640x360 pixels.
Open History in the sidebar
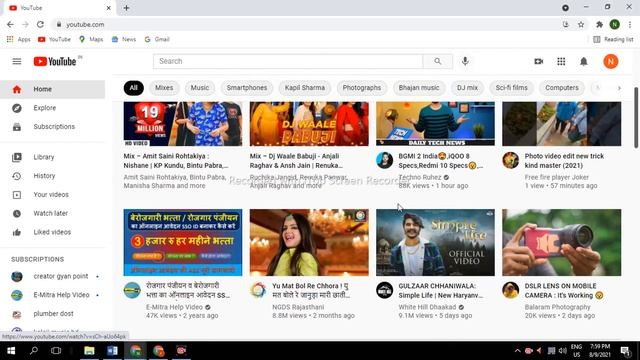click(x=53, y=176)
